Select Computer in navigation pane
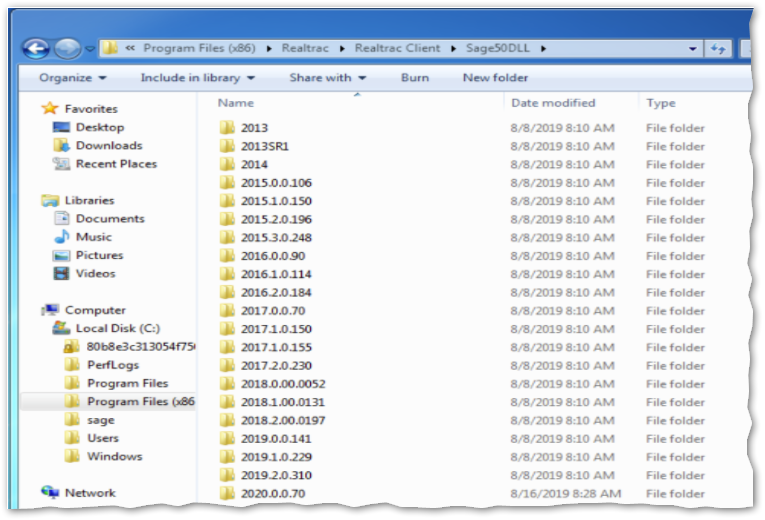The image size is (765, 520). [95, 310]
